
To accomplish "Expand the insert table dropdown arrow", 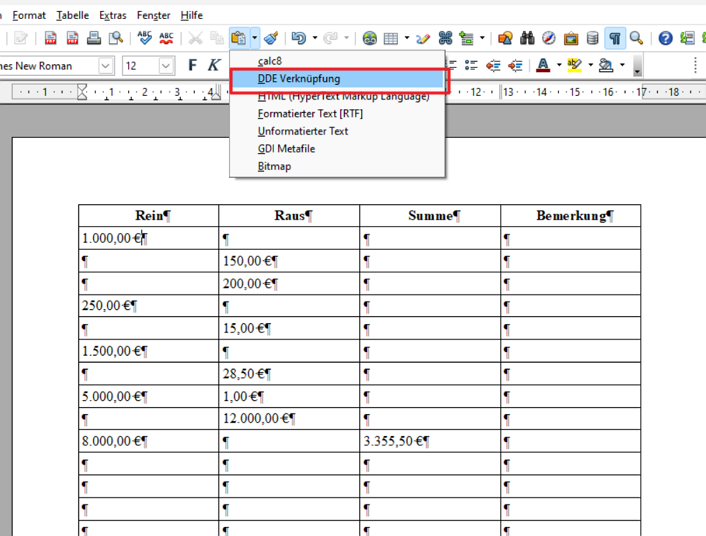I will (405, 38).
